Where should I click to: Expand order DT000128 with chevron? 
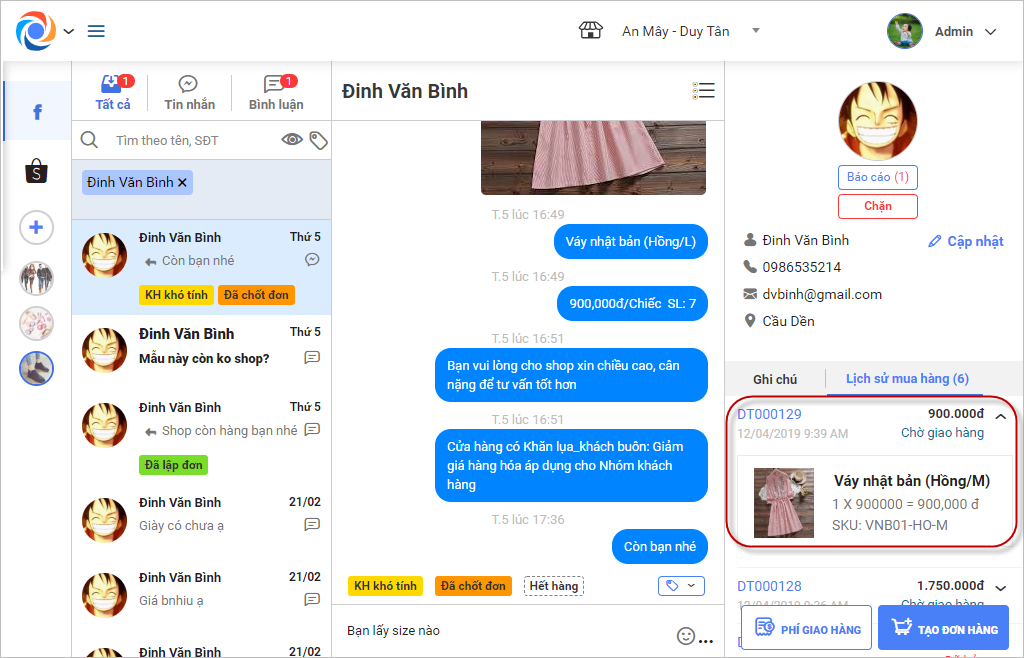(1000, 588)
